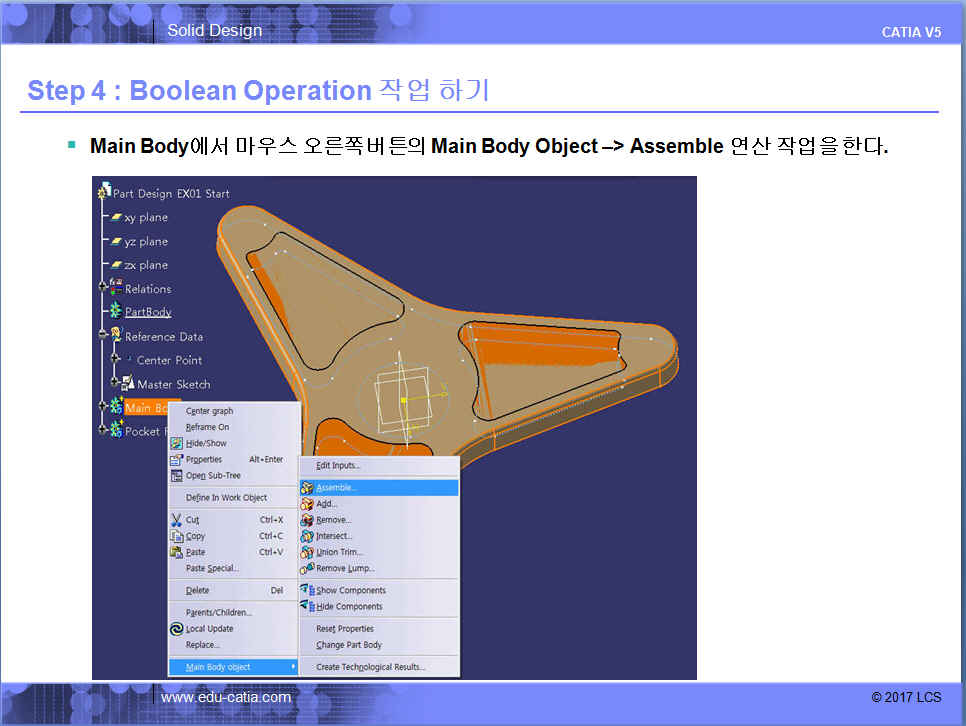Viewport: 966px width, 726px height.
Task: Select Hide Components in the submenu
Action: [349, 606]
